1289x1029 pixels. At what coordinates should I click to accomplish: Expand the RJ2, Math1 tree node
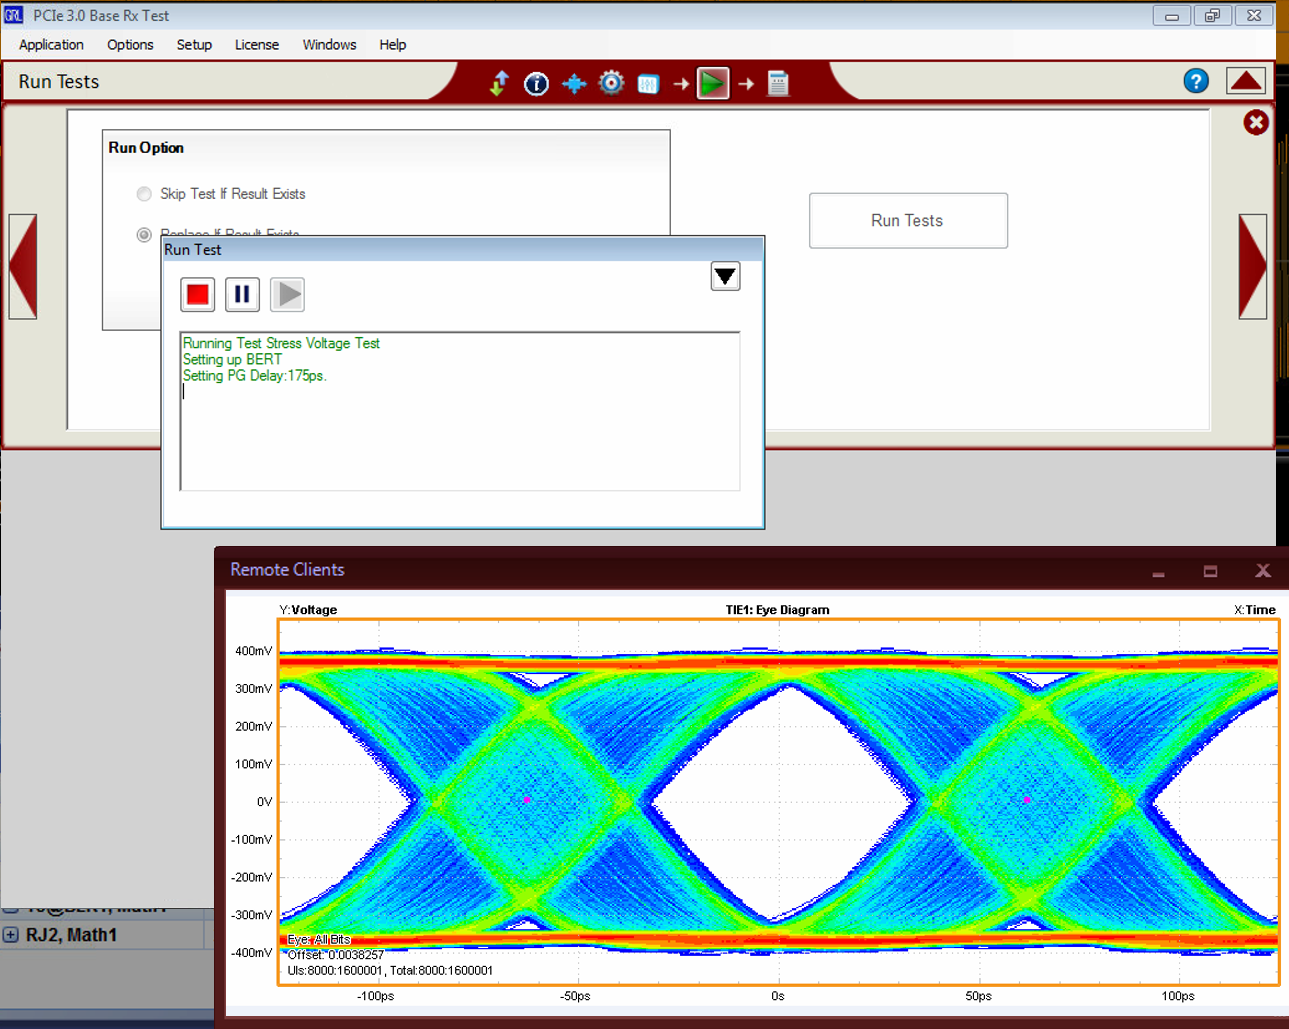[11, 935]
